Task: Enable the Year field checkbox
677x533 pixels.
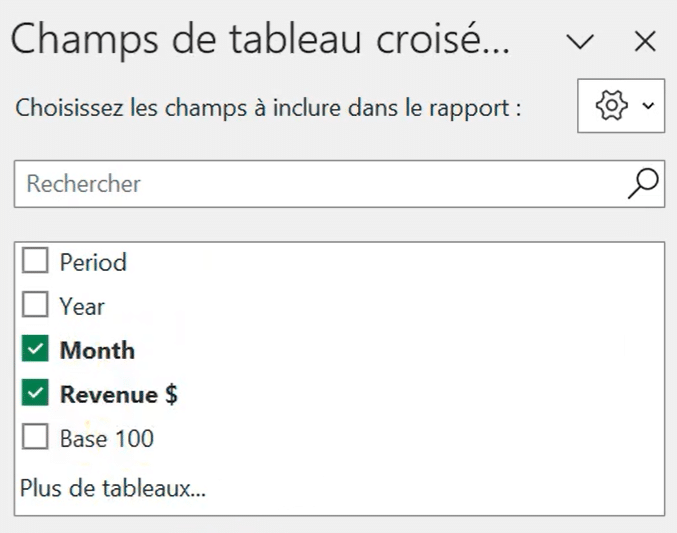Action: click(x=35, y=305)
